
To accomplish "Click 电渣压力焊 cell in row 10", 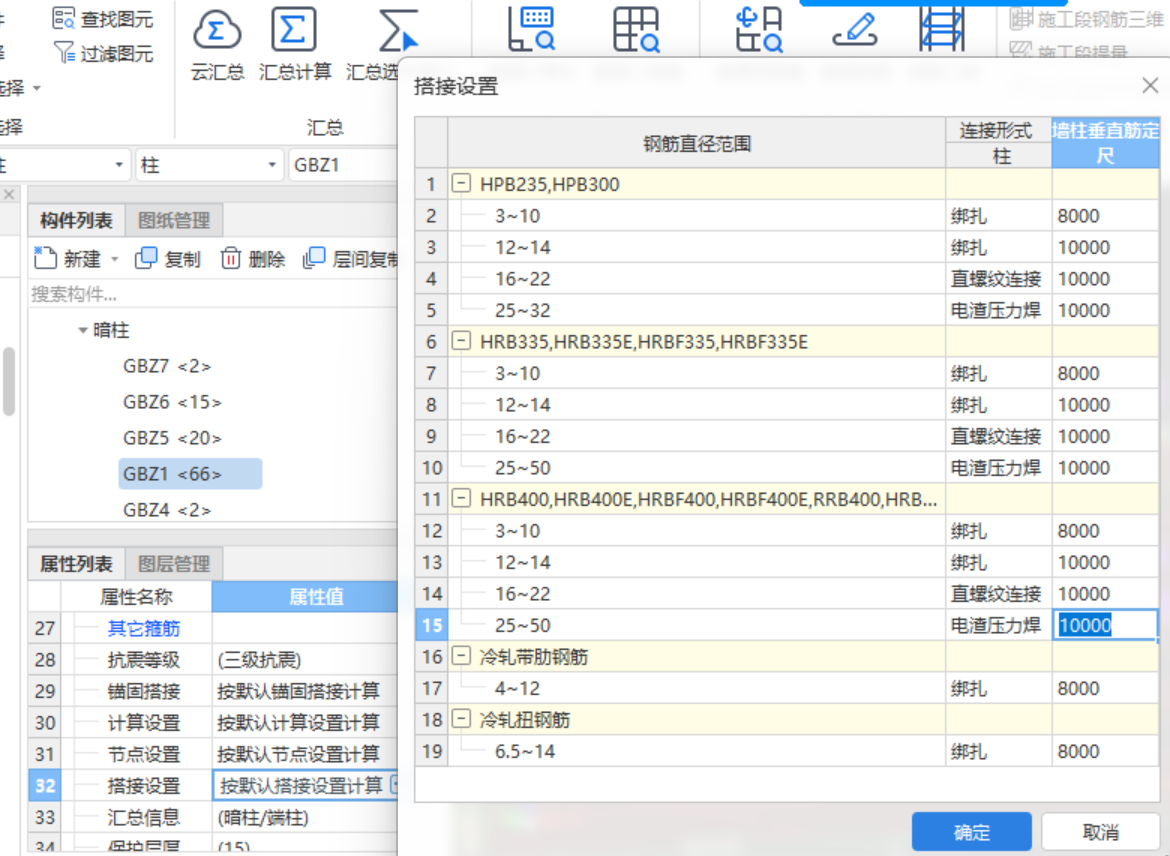I will click(x=999, y=467).
